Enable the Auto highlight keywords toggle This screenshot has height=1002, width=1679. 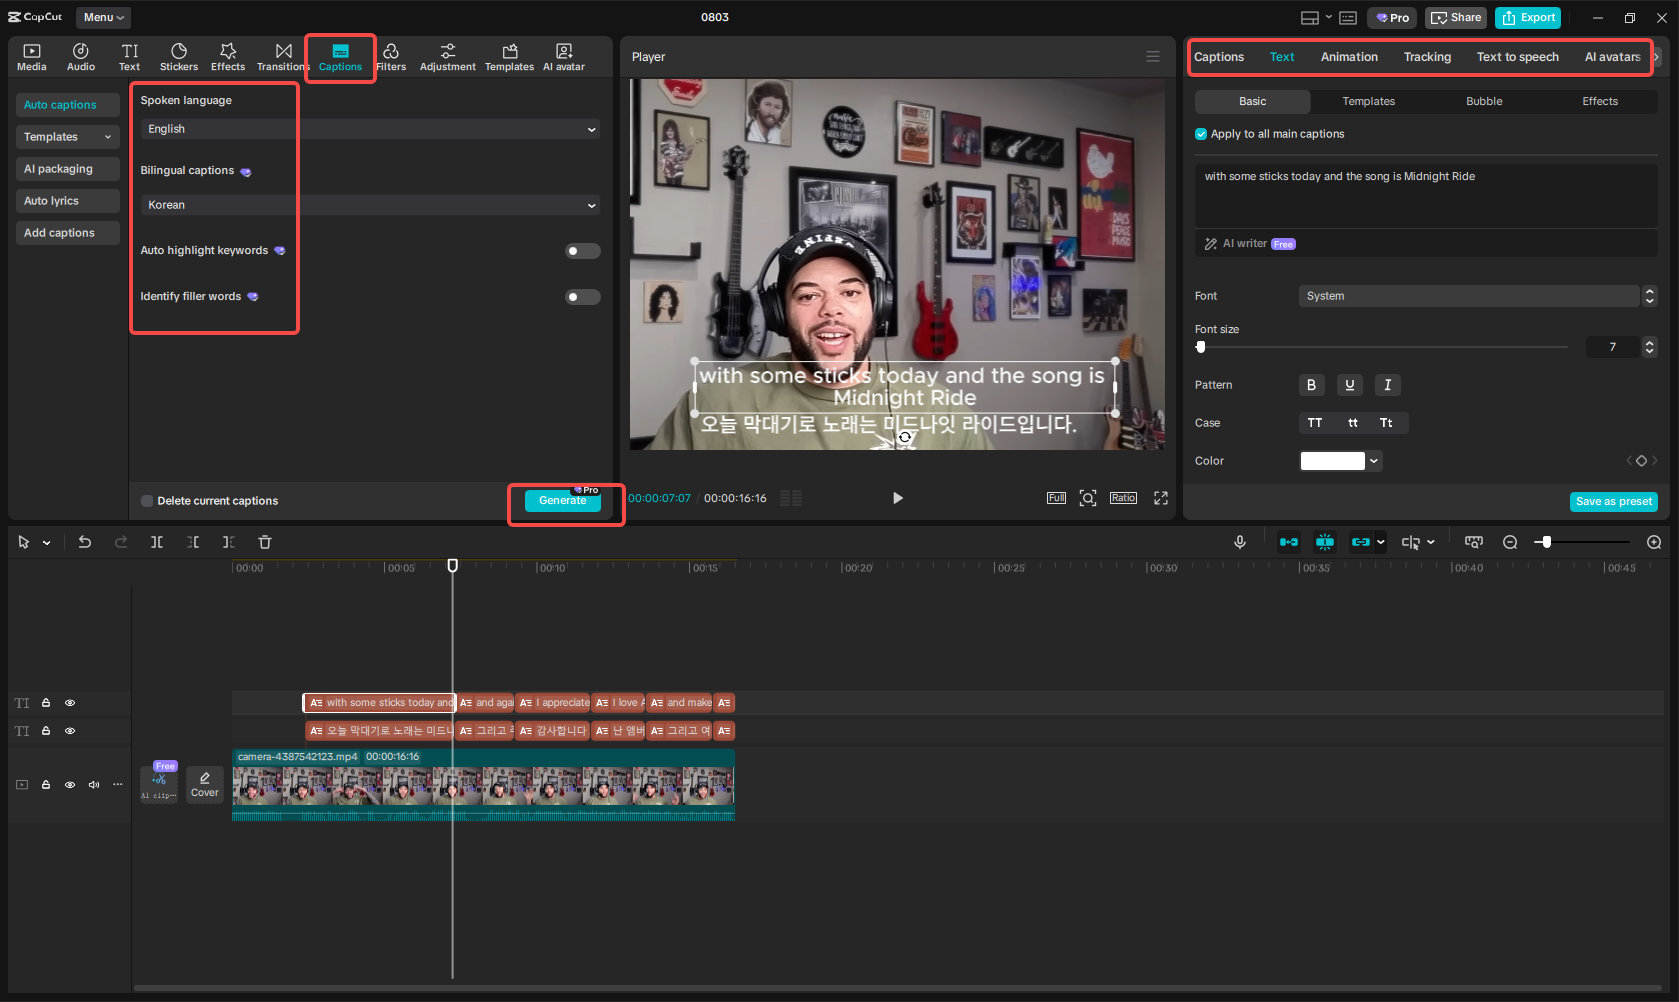click(x=582, y=250)
